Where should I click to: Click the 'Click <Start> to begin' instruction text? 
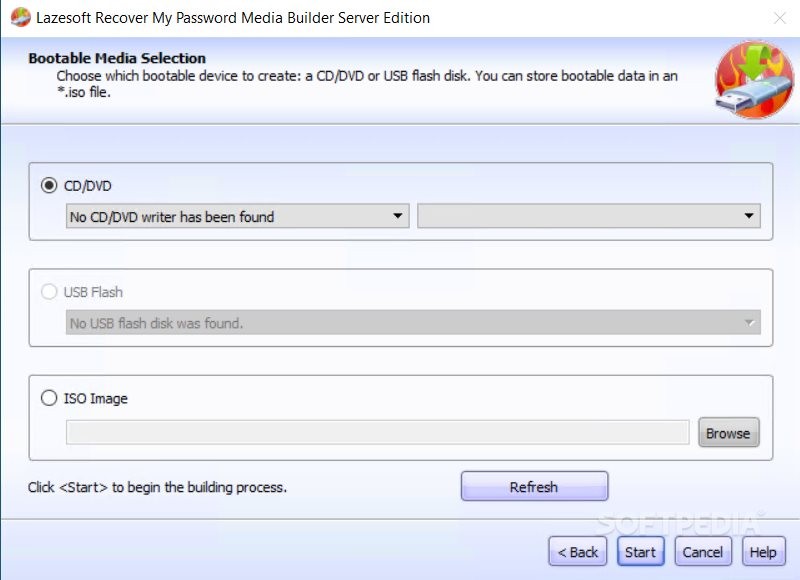157,487
